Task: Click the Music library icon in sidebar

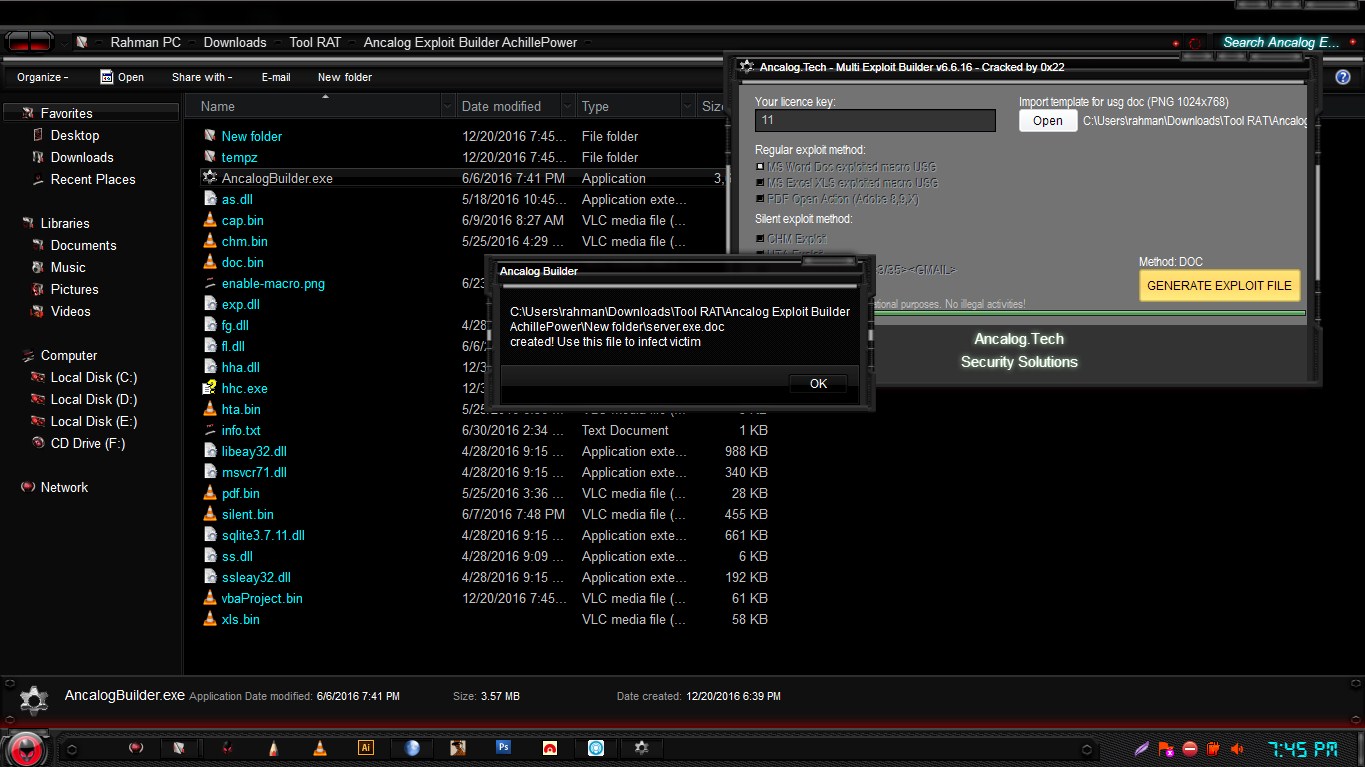Action: [38, 267]
